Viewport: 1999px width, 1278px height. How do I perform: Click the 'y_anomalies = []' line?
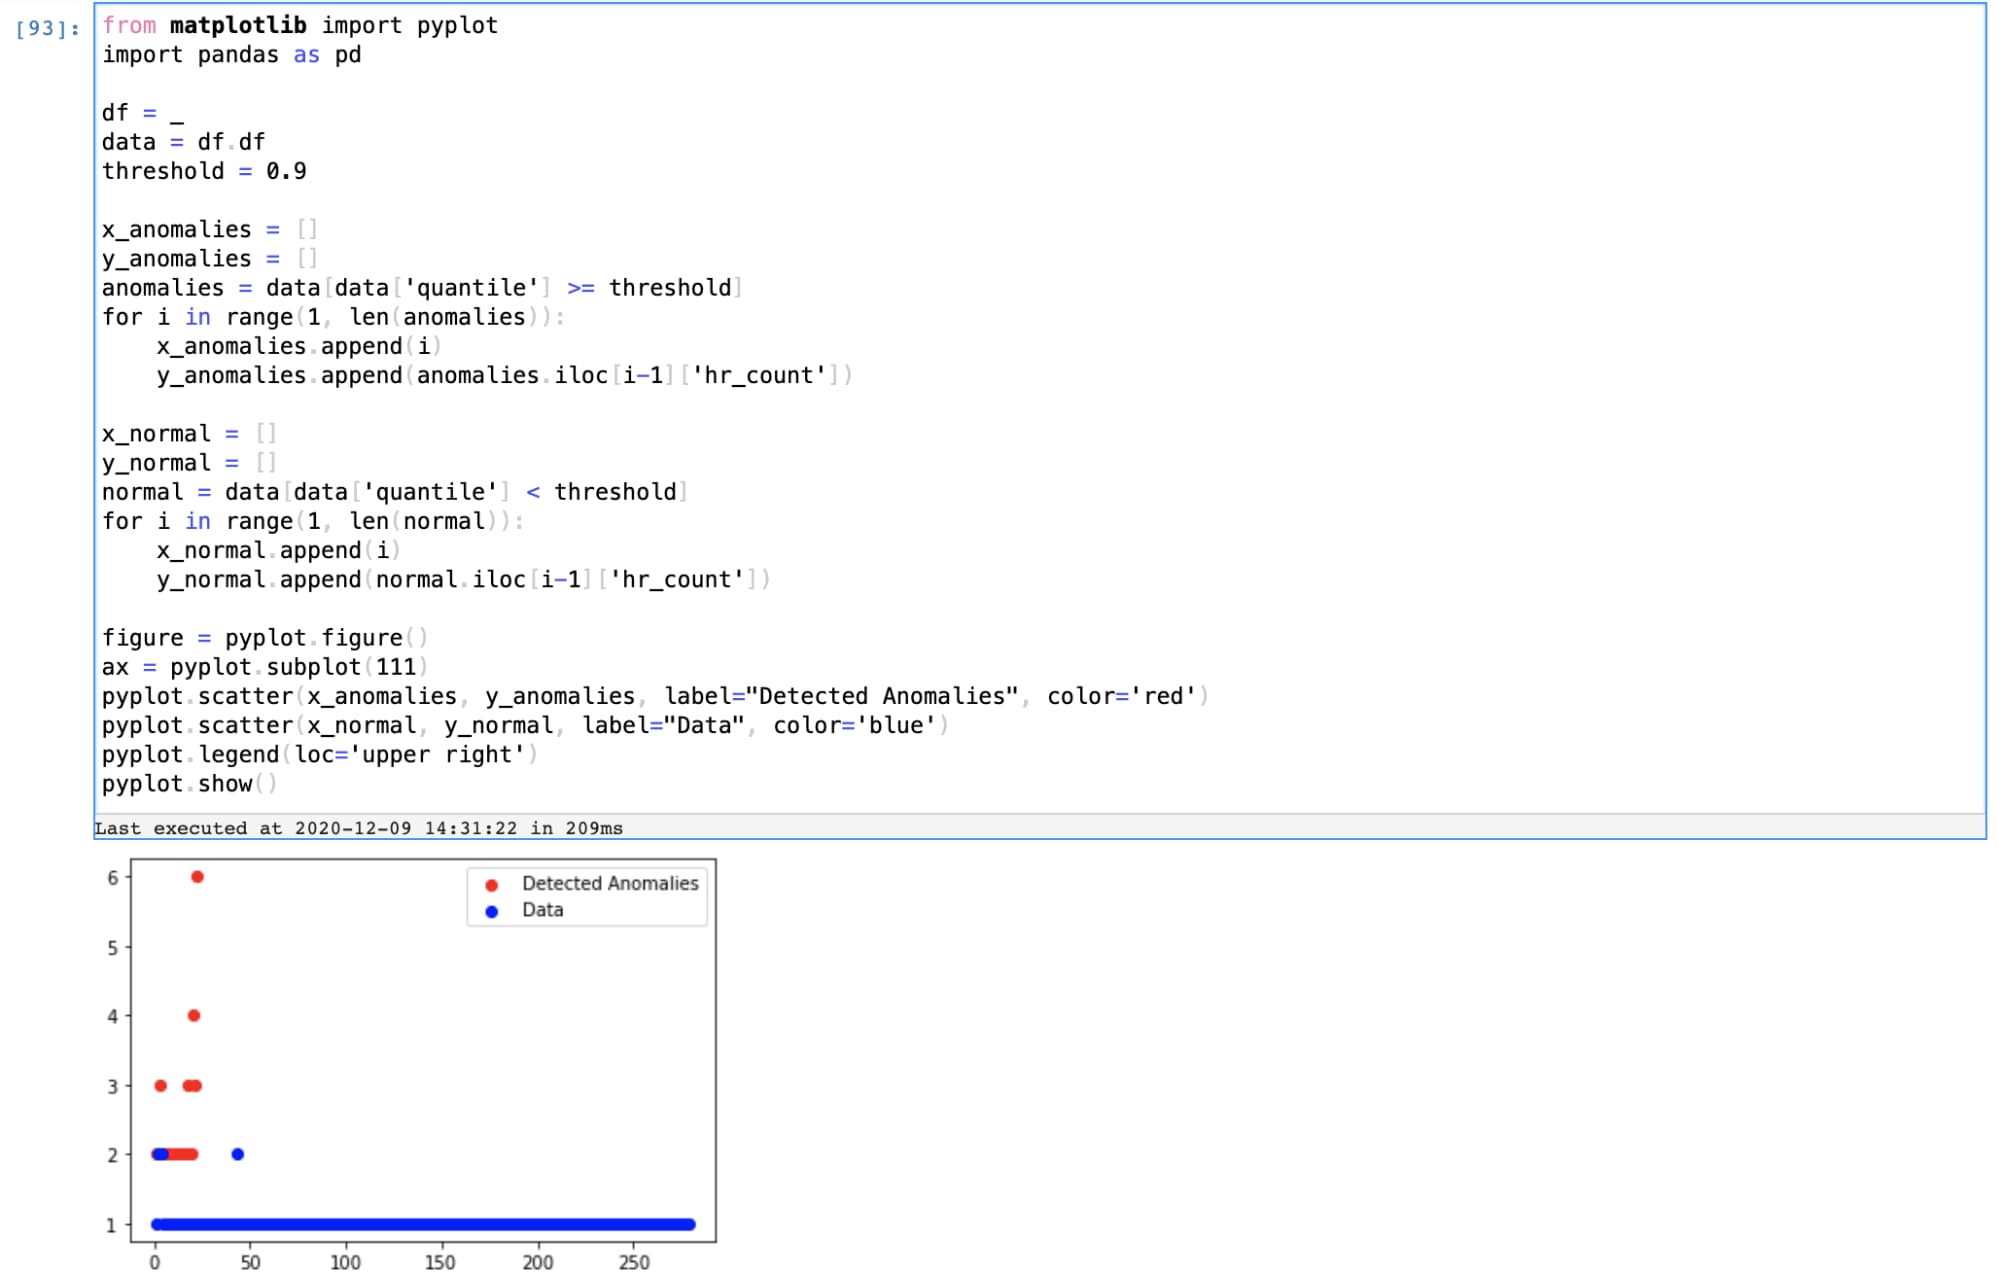pyautogui.click(x=210, y=258)
